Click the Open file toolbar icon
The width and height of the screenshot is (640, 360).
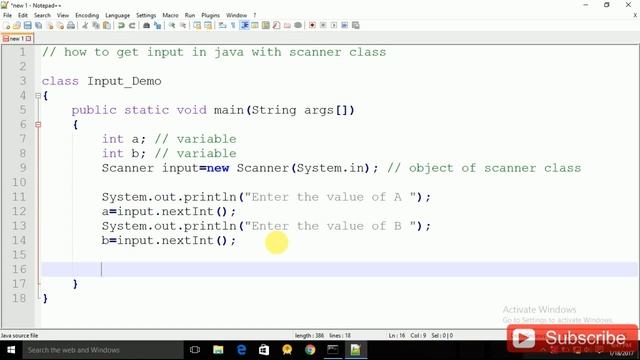pyautogui.click(x=17, y=25)
